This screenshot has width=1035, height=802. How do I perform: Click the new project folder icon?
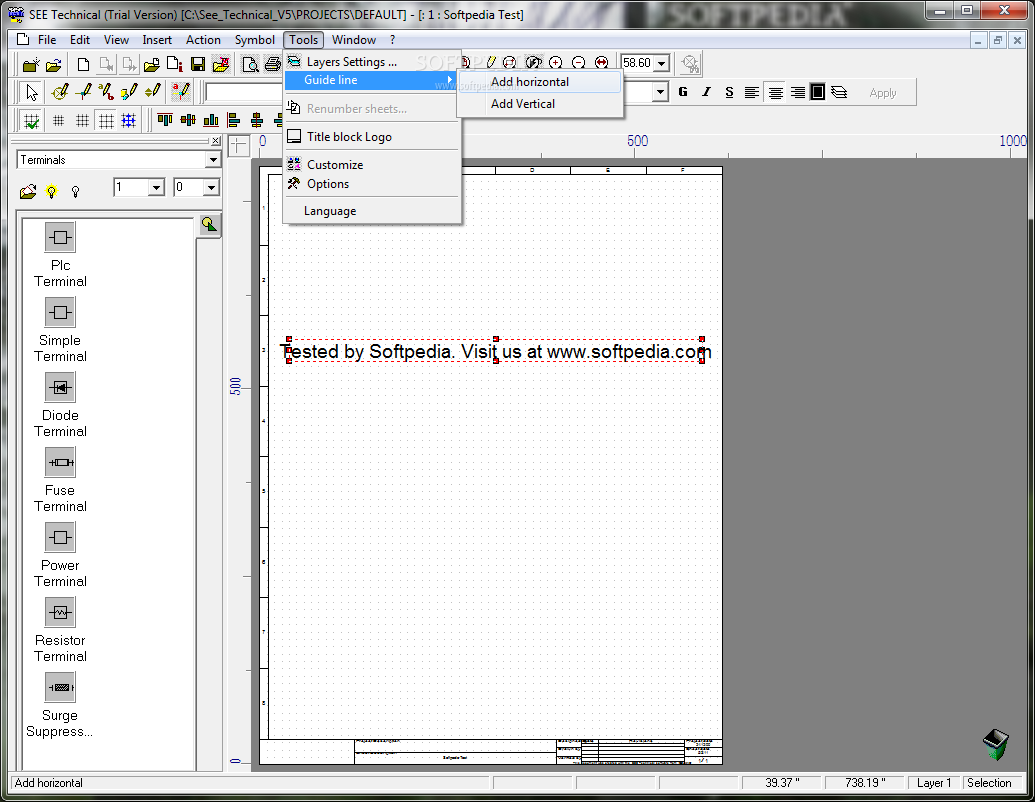(30, 64)
